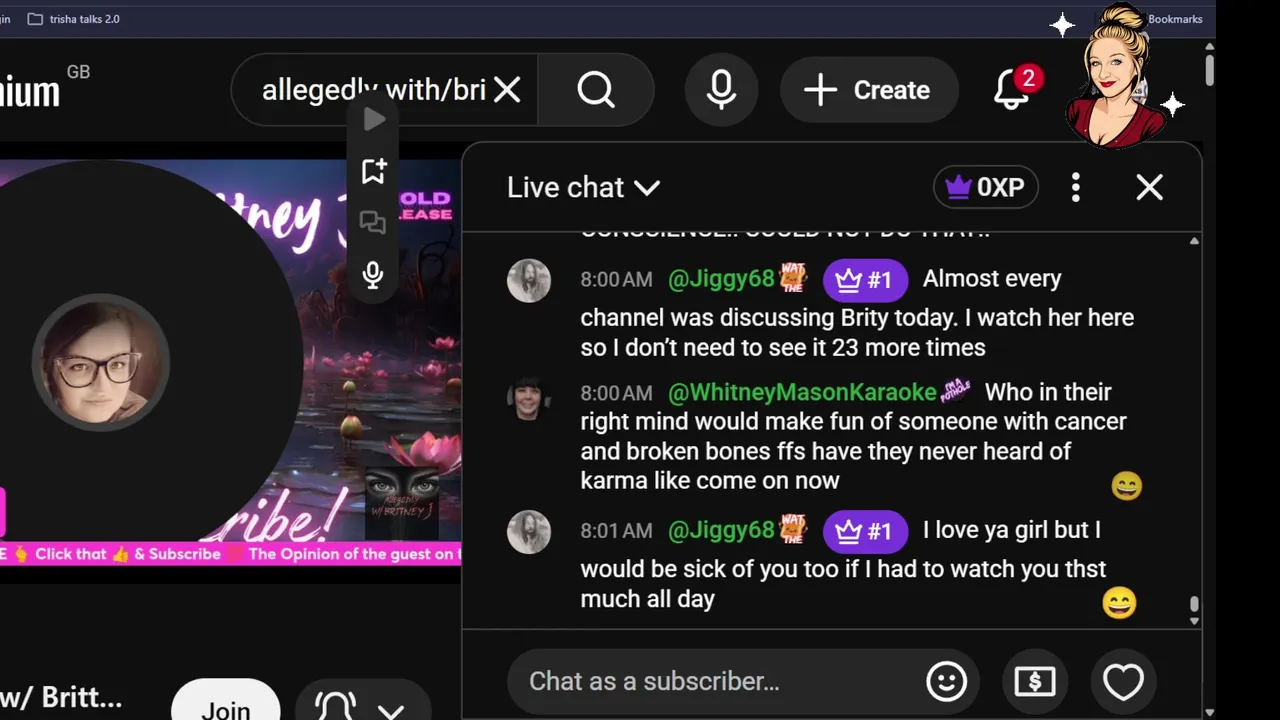Click the Create button
The image size is (1280, 720).
868,90
